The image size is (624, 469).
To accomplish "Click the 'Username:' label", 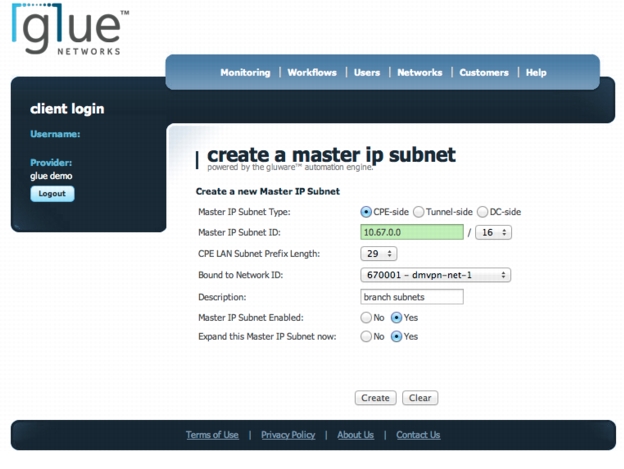I will [55, 134].
